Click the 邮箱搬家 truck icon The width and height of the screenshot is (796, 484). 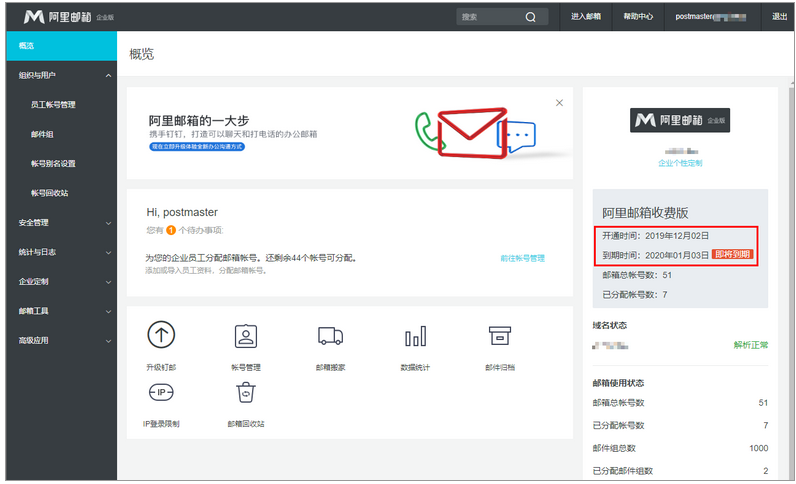(x=330, y=336)
